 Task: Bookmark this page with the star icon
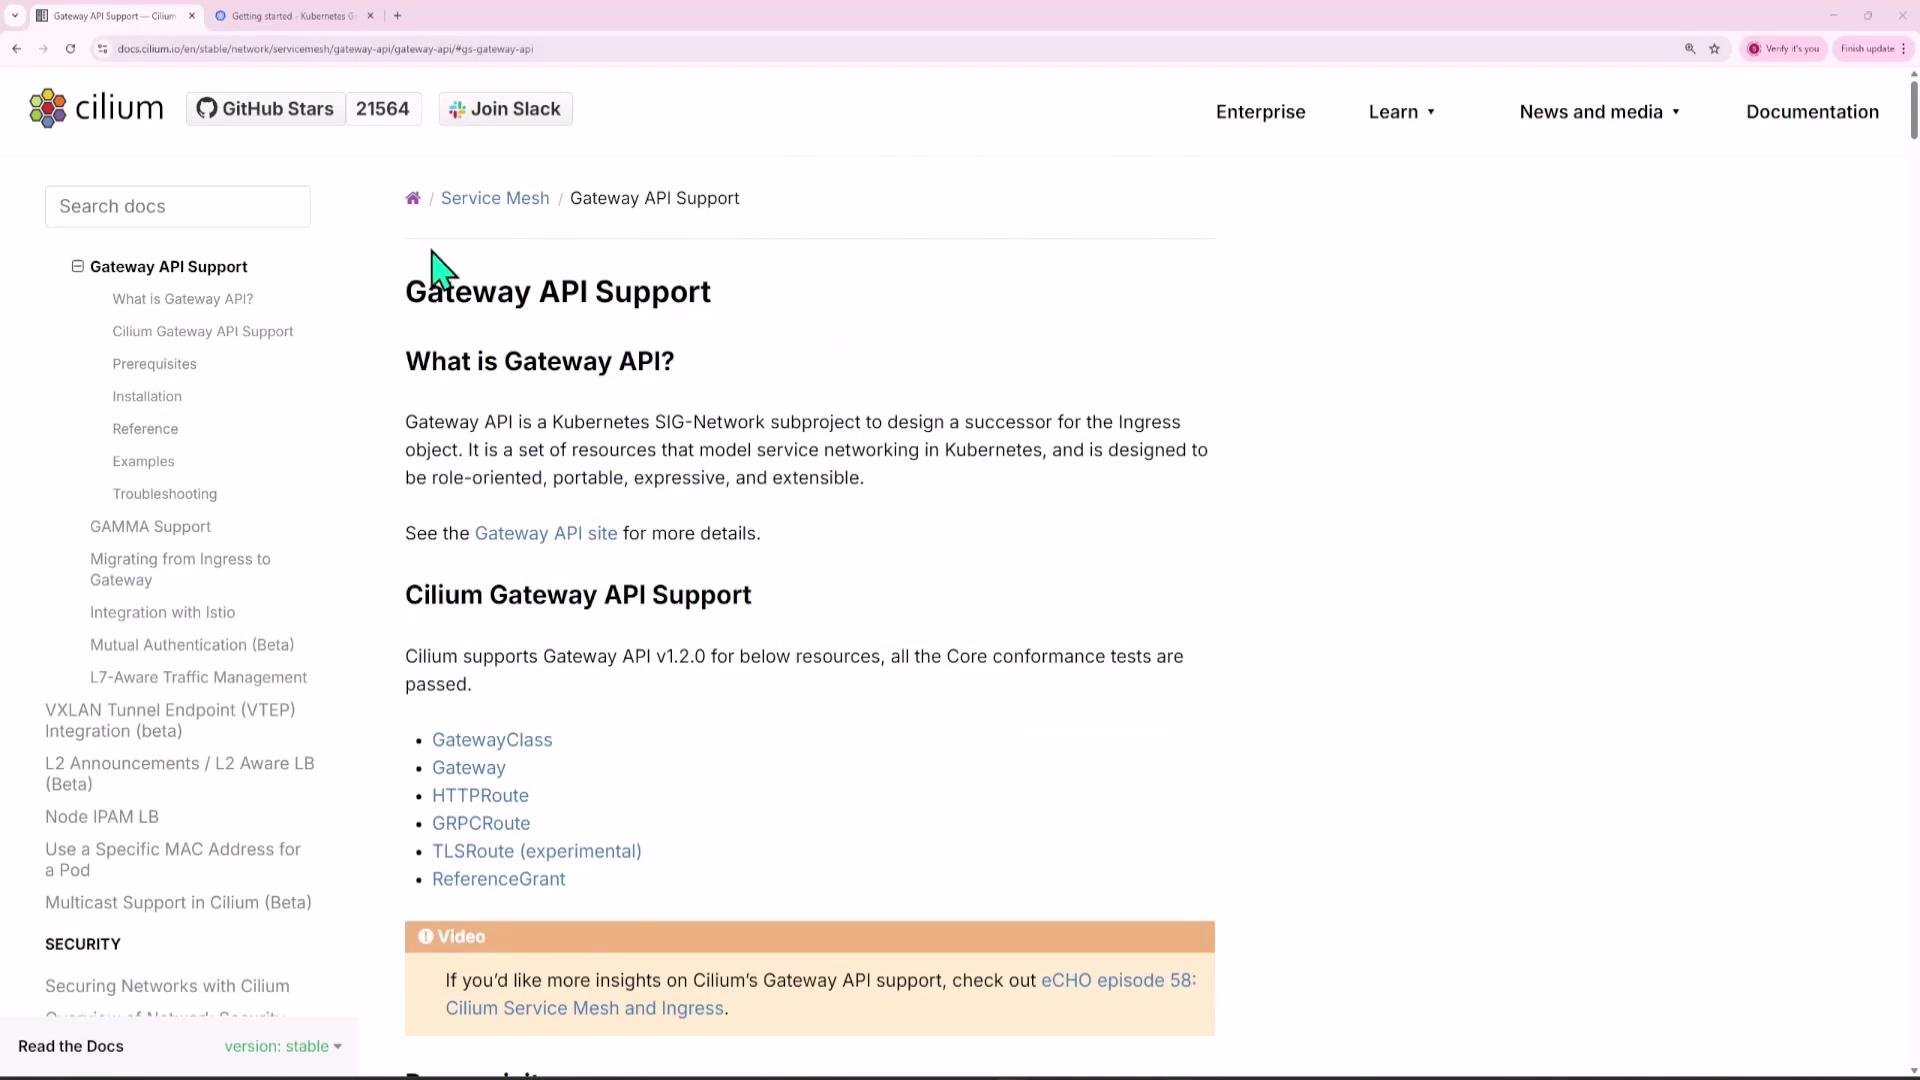pos(1714,48)
